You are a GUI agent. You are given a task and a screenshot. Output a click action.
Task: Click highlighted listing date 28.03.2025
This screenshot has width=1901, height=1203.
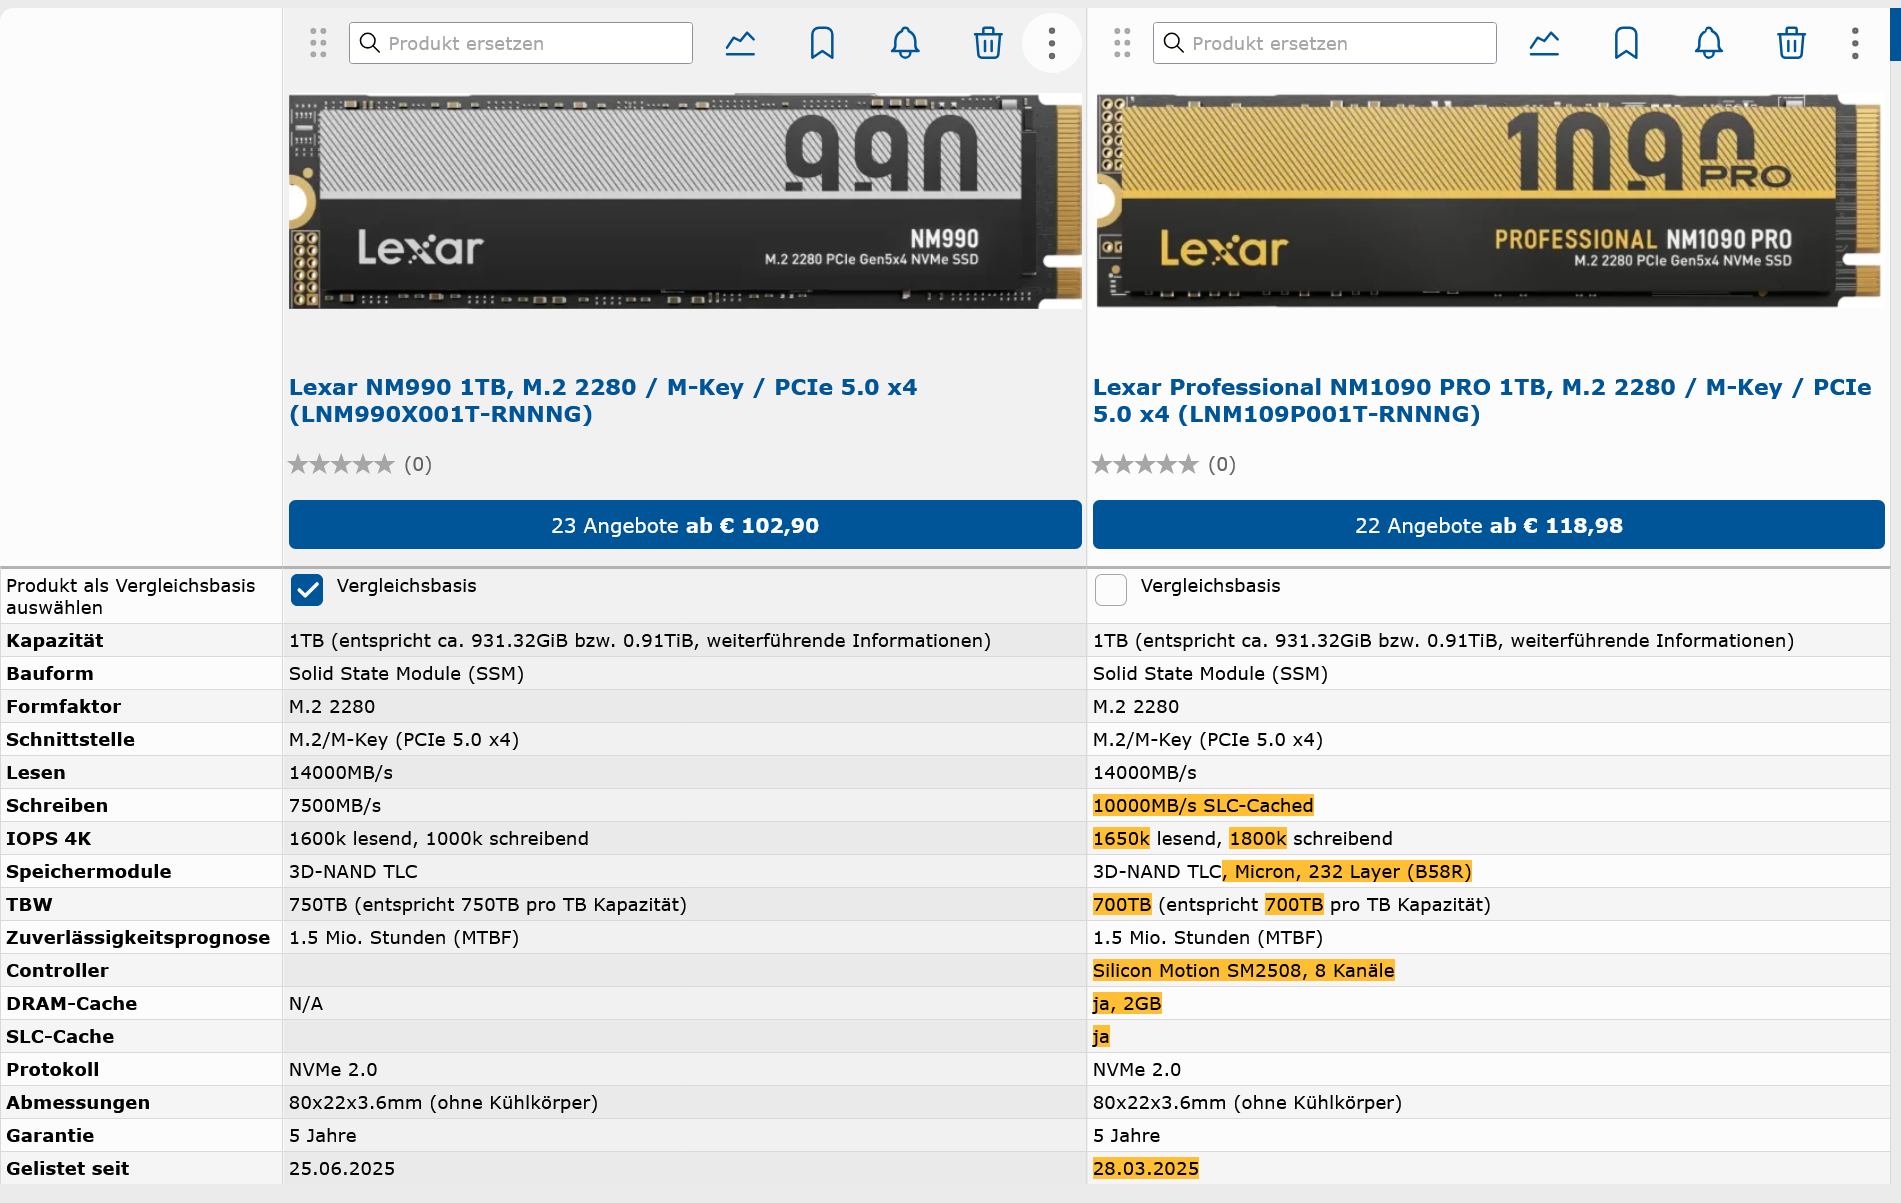pyautogui.click(x=1146, y=1168)
